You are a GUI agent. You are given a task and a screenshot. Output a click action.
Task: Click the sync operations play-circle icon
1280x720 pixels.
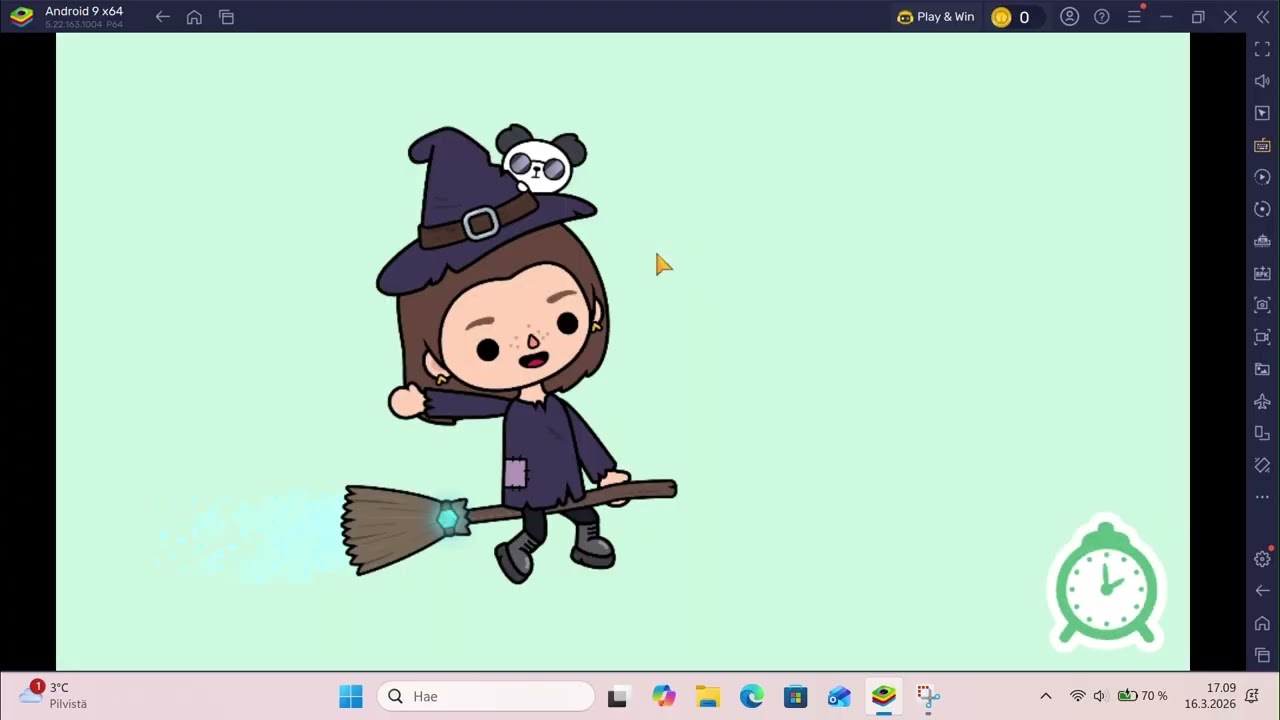tap(1262, 177)
